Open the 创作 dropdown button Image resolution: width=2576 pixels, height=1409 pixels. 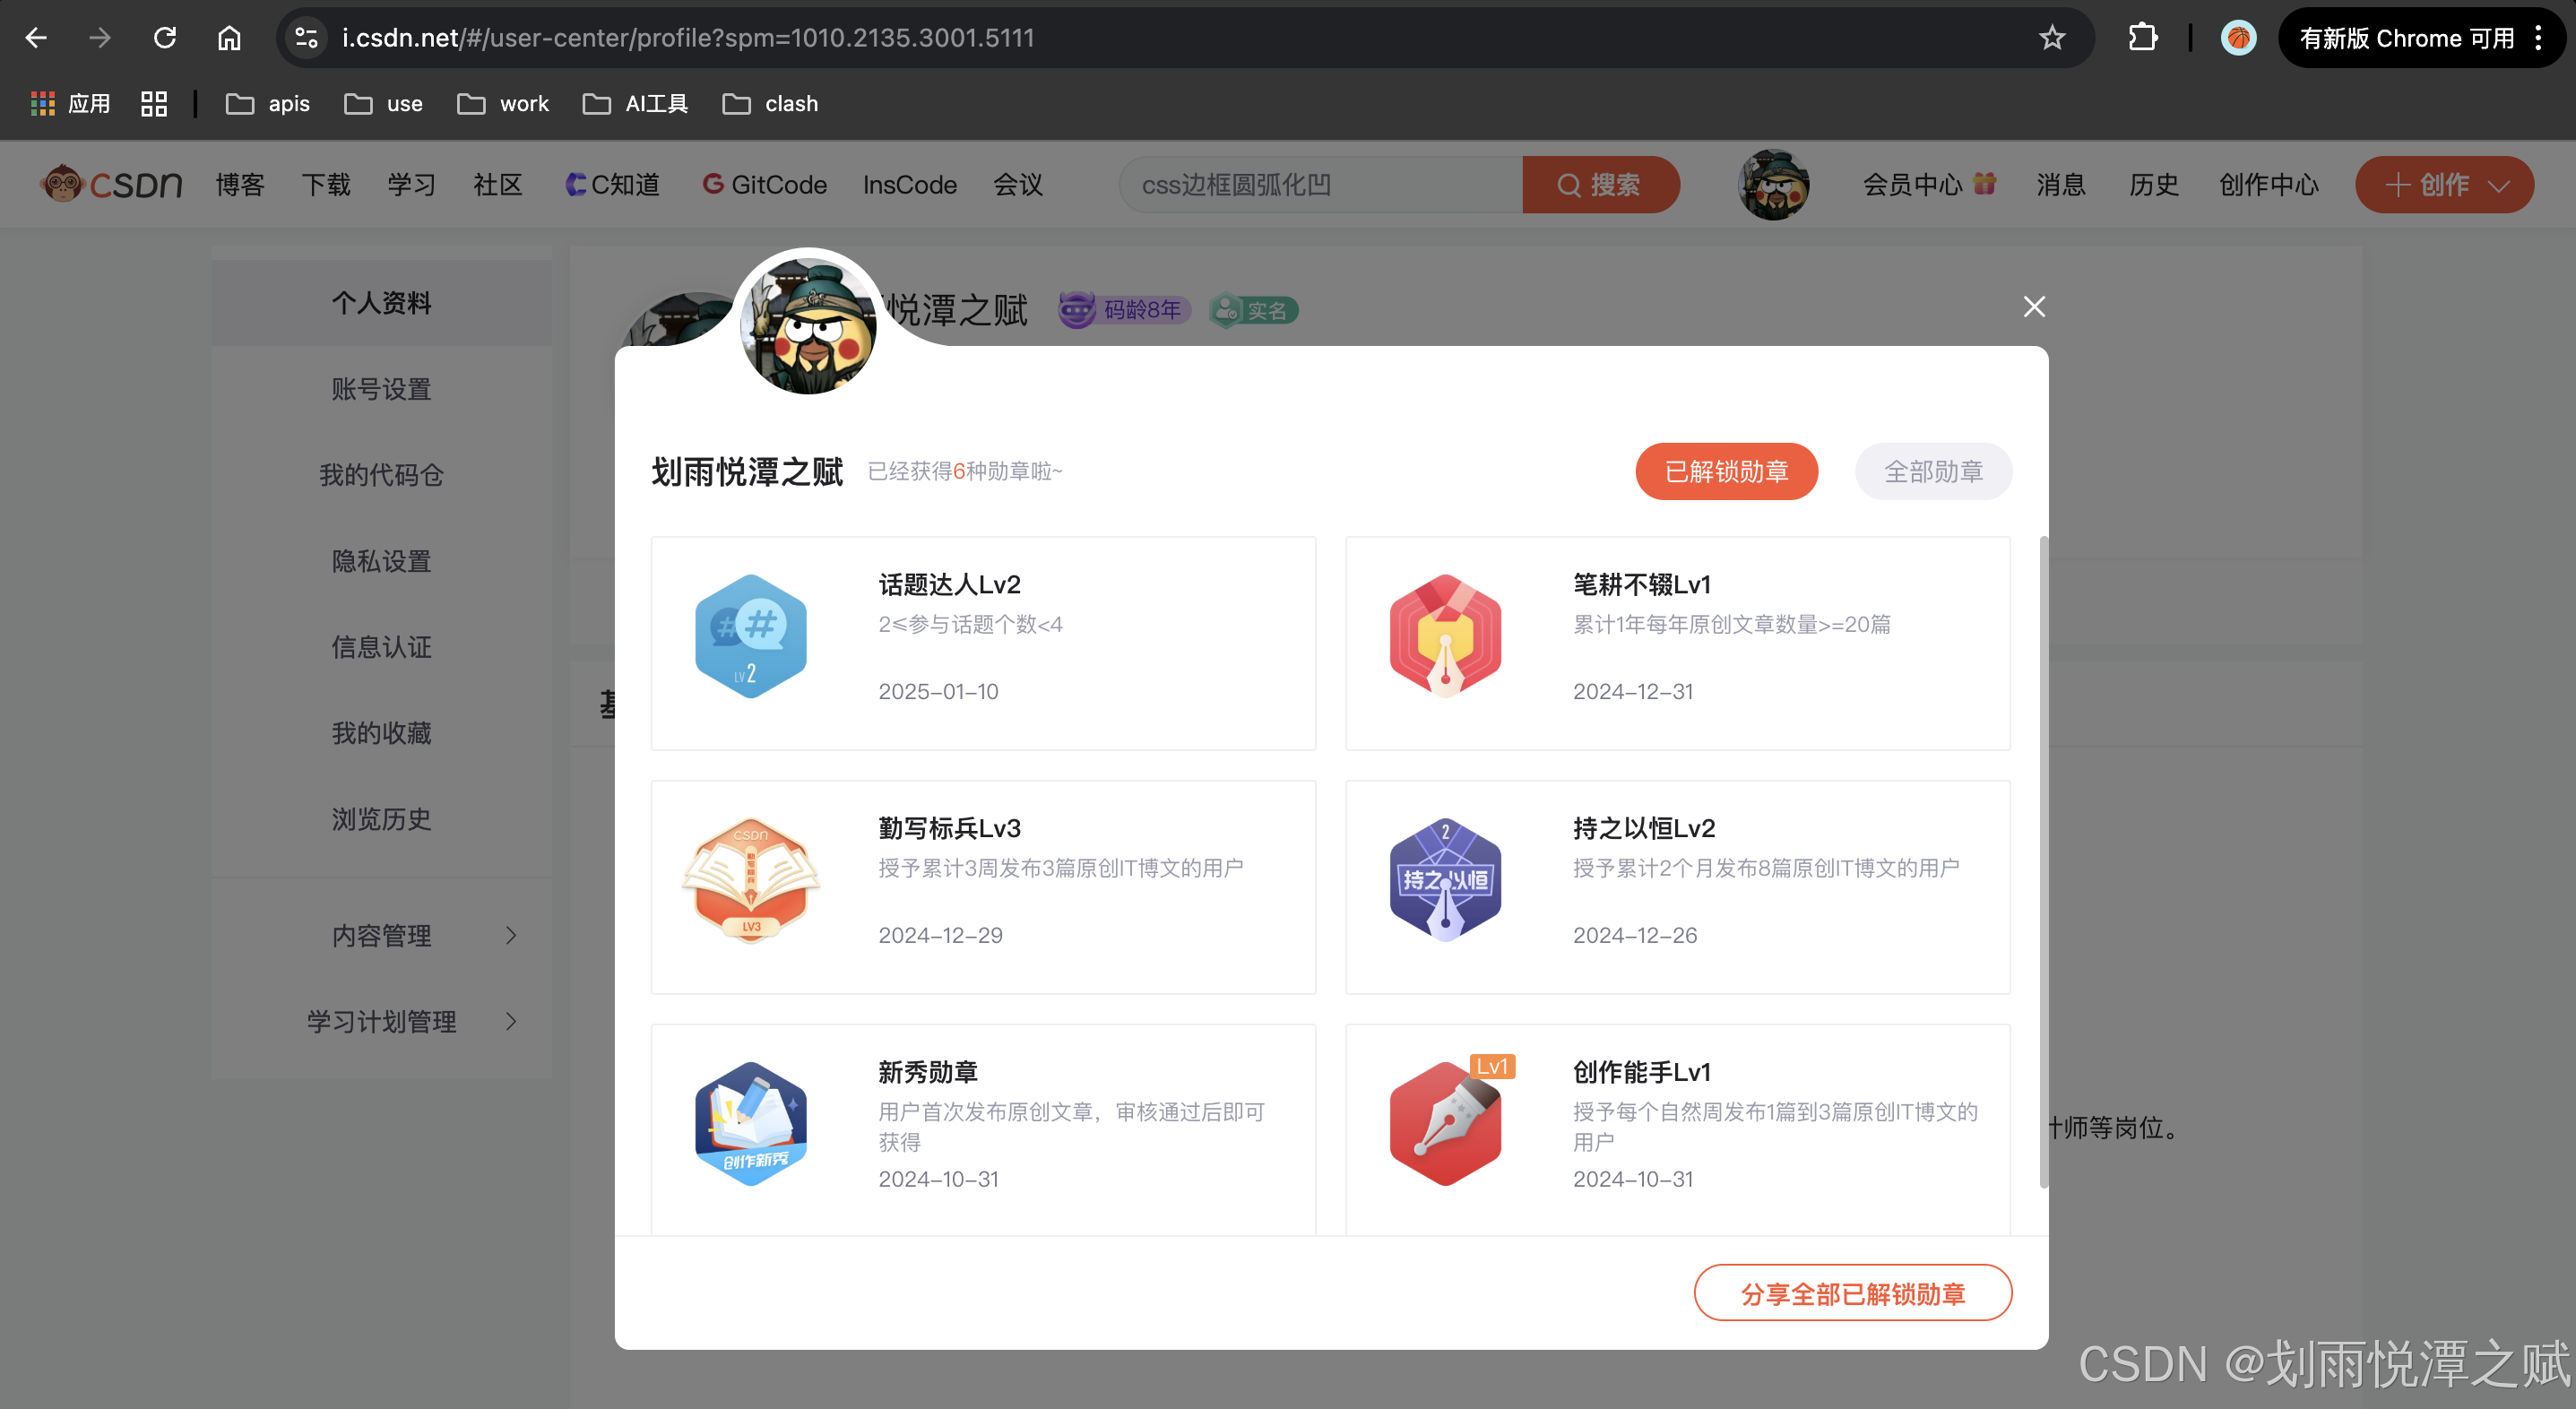pyautogui.click(x=2444, y=185)
